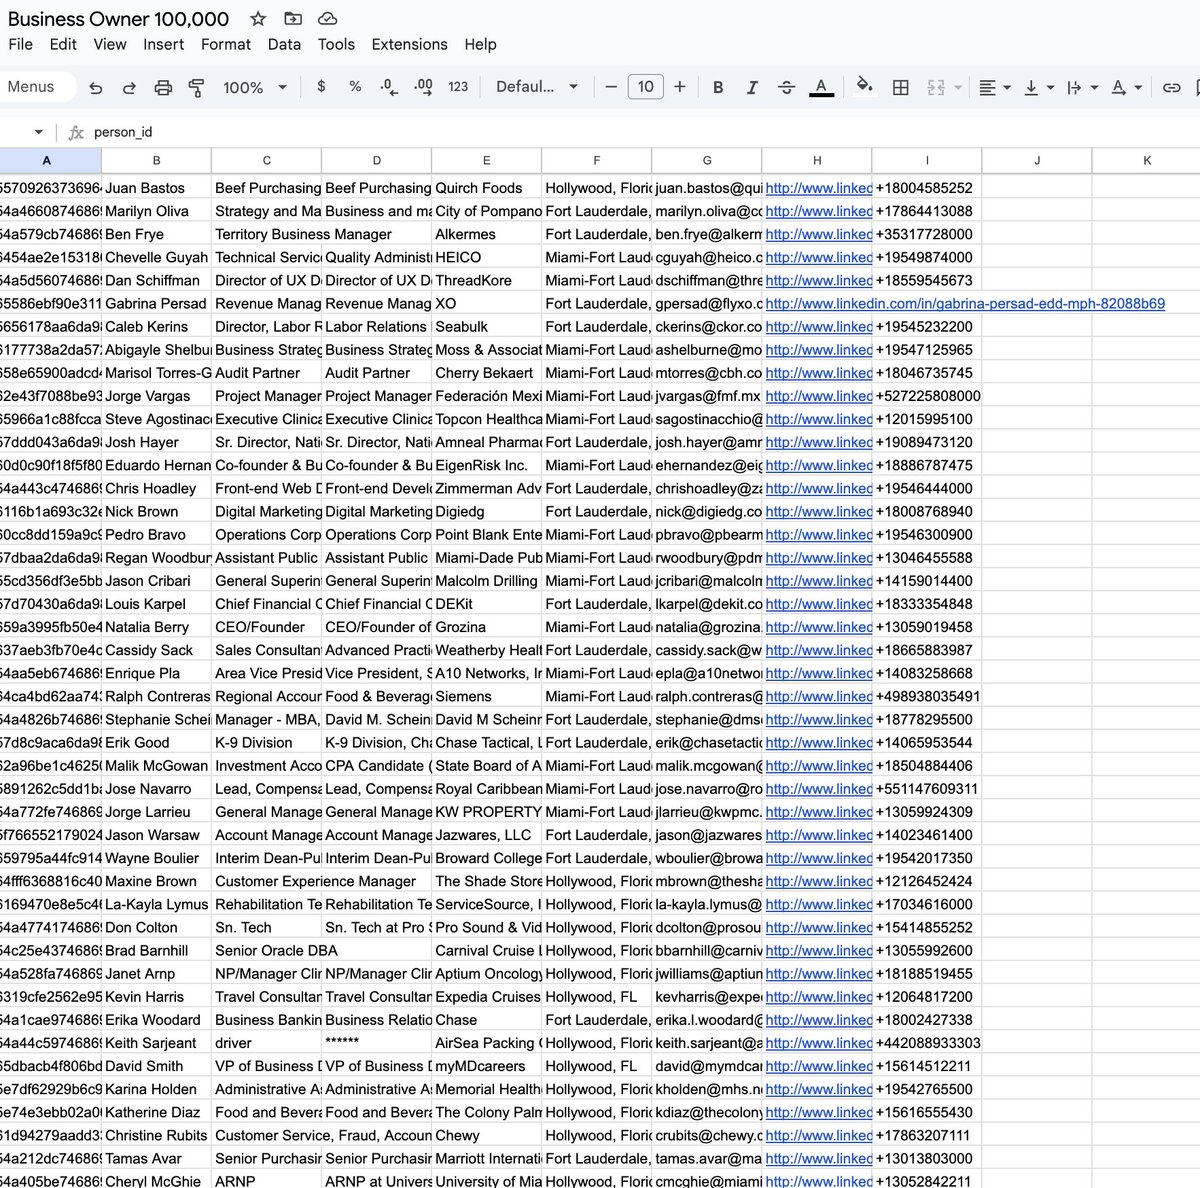Select the cell 'Marilyn Oliva'

156,211
